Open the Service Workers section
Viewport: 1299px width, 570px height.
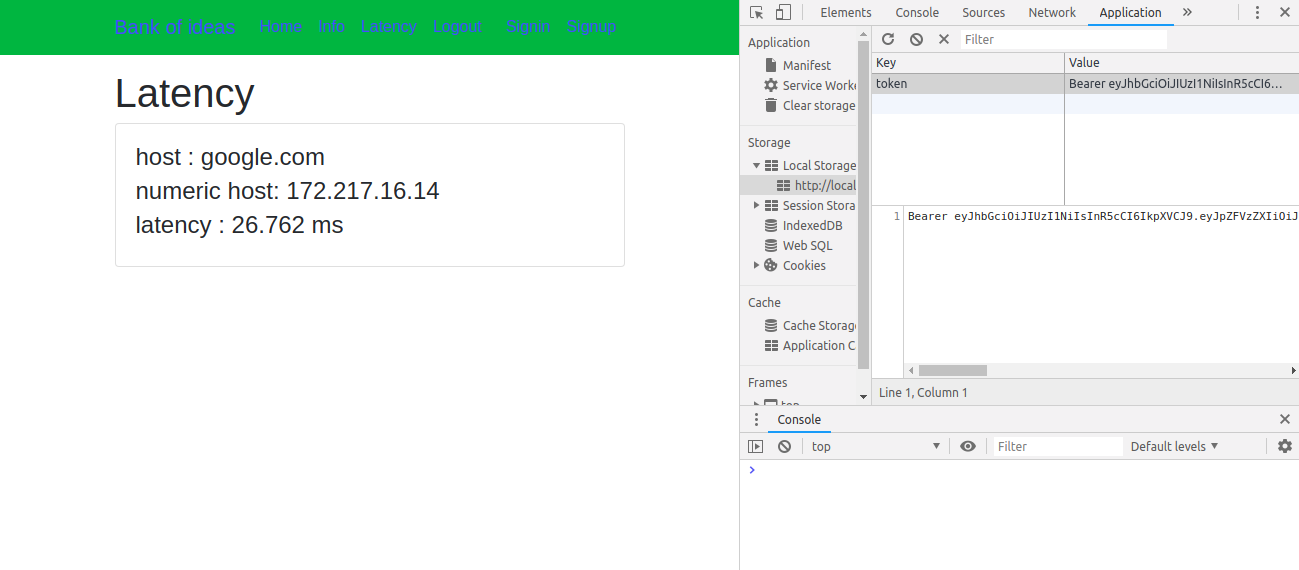click(x=810, y=85)
